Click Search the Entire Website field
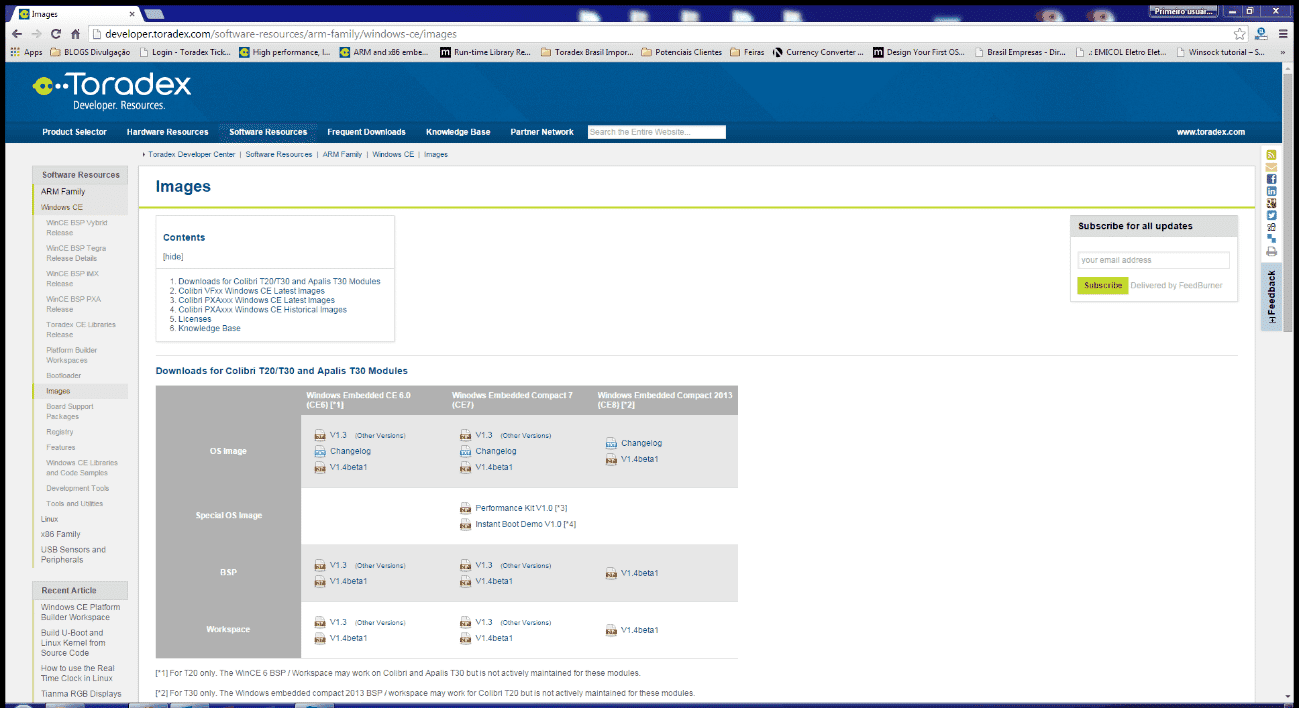The image size is (1299, 708). pos(656,132)
